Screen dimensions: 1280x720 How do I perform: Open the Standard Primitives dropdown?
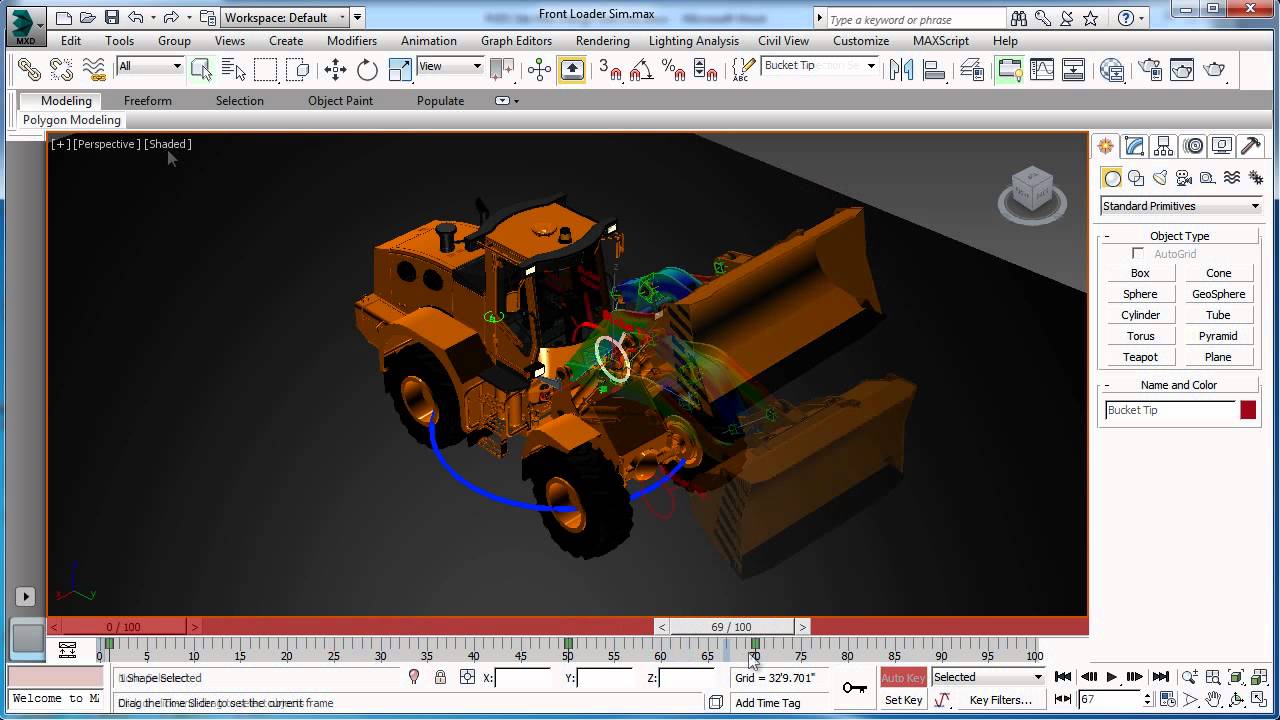(x=1181, y=206)
